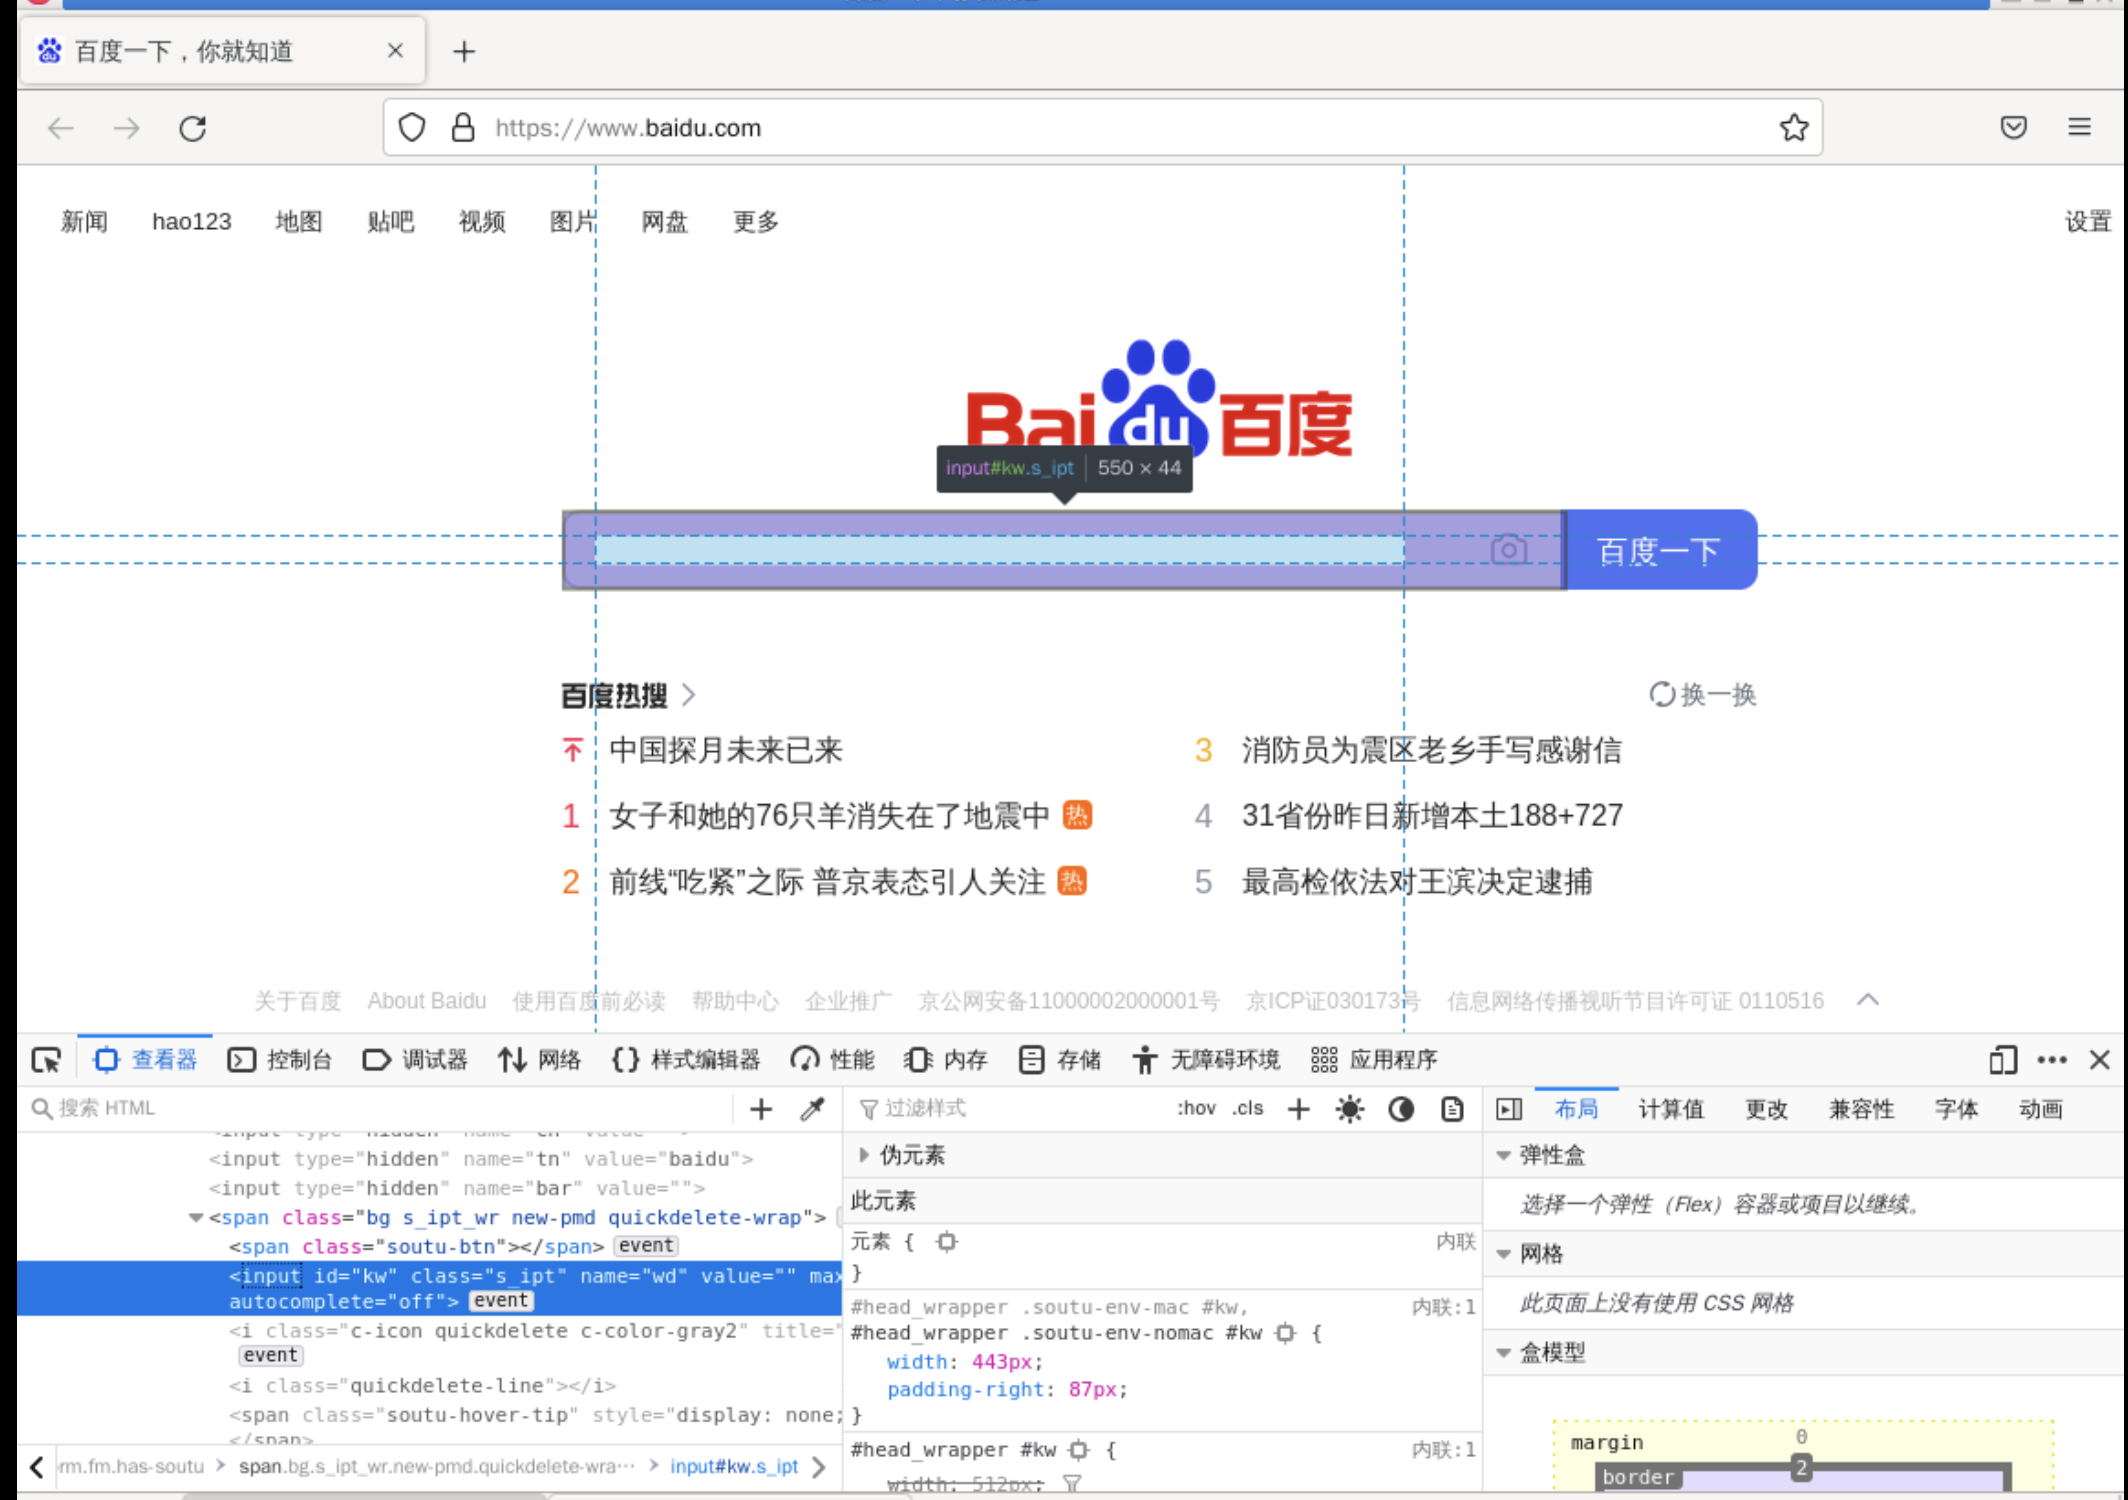Open the 内存 memory tab
Viewport: 2128px width, 1500px height.
[945, 1060]
